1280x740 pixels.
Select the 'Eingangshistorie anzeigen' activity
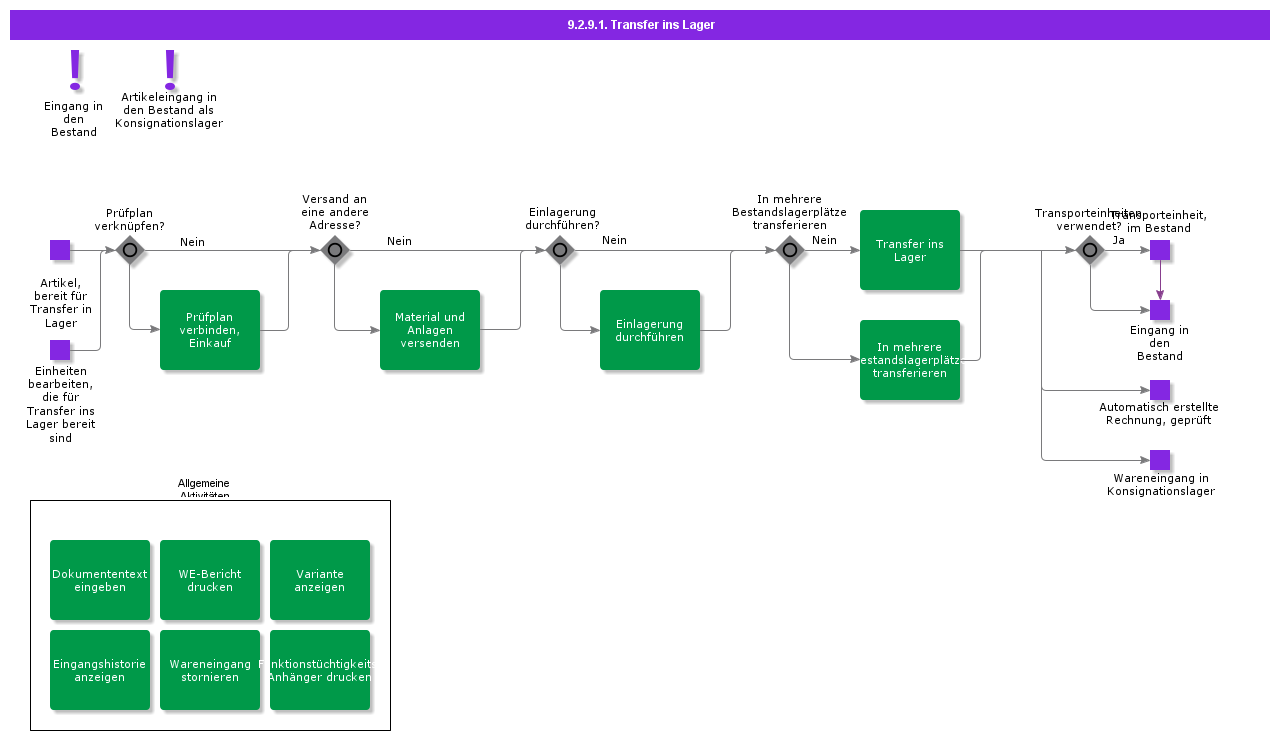pos(100,670)
